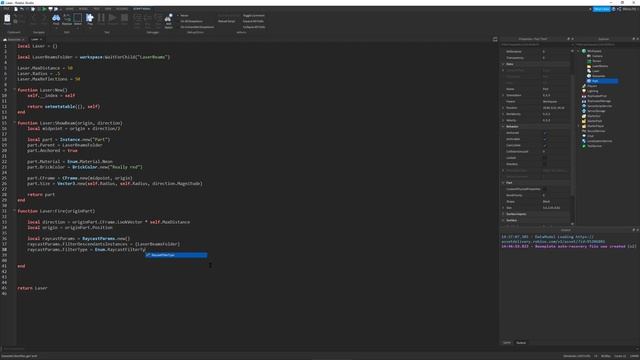Select TestService in Explorer
This screenshot has width=640, height=360.
pos(594,146)
